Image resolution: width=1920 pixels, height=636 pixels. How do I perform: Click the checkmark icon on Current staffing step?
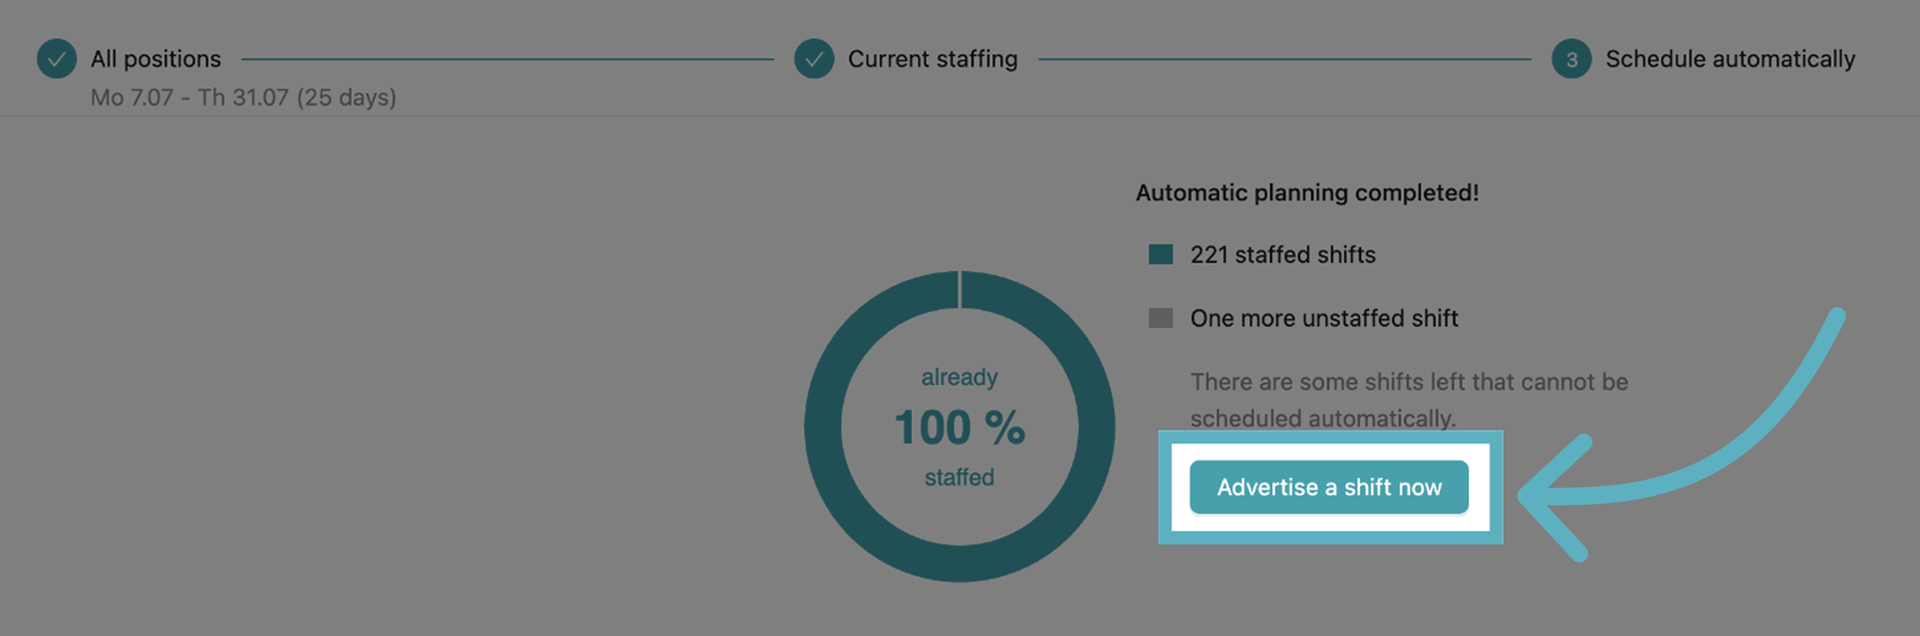(814, 59)
